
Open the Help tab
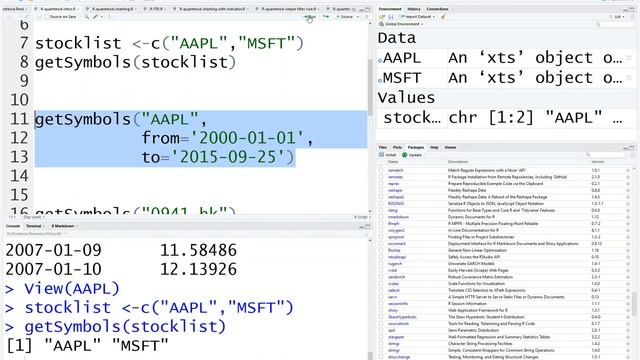point(434,147)
